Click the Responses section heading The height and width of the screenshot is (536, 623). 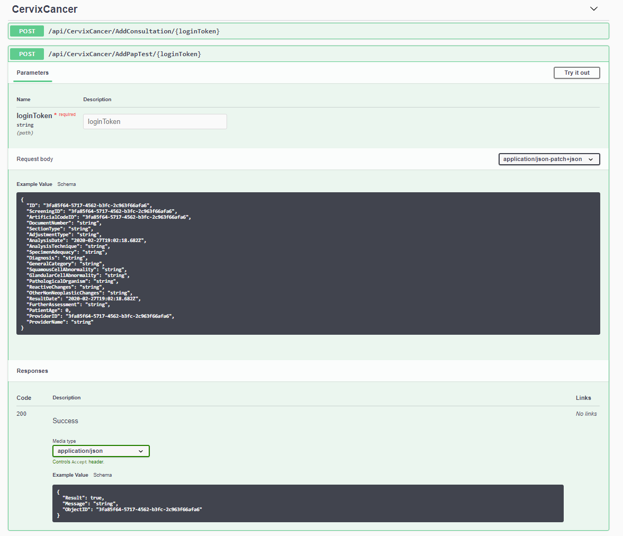(32, 371)
